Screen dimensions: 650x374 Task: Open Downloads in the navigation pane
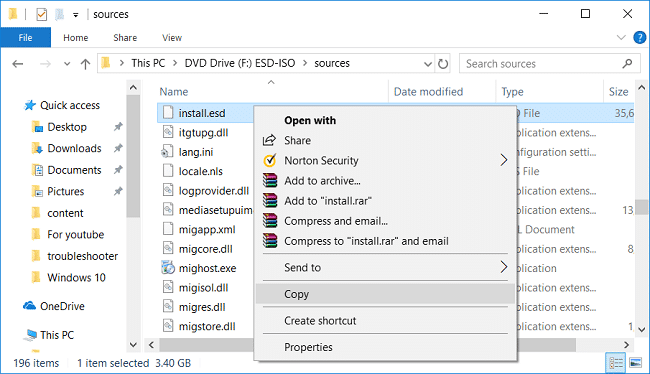pos(74,148)
